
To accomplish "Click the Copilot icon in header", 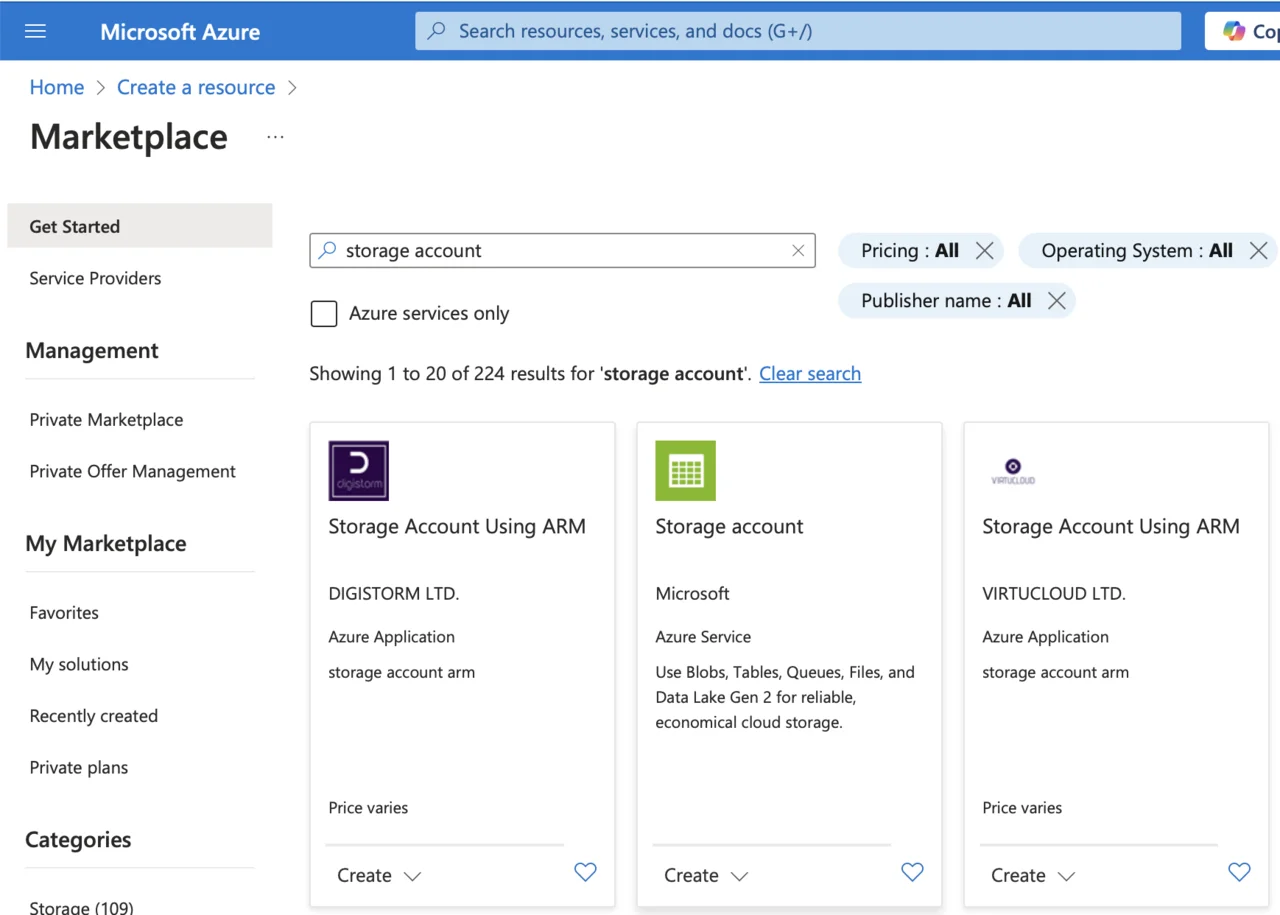I will [x=1234, y=31].
